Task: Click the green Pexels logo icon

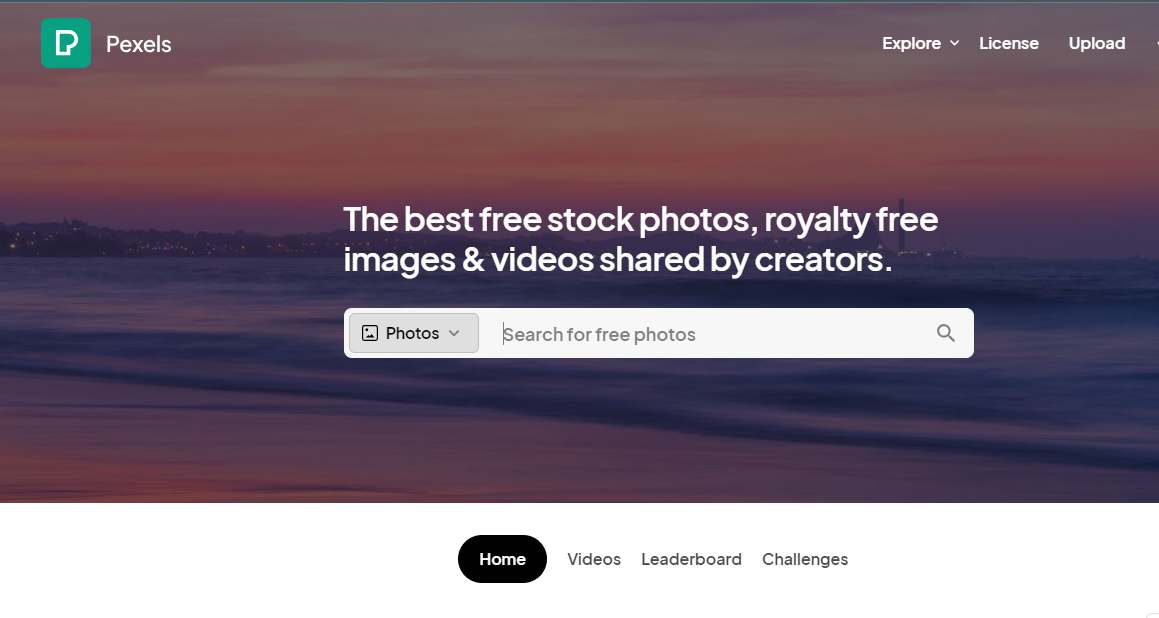Action: tap(66, 44)
